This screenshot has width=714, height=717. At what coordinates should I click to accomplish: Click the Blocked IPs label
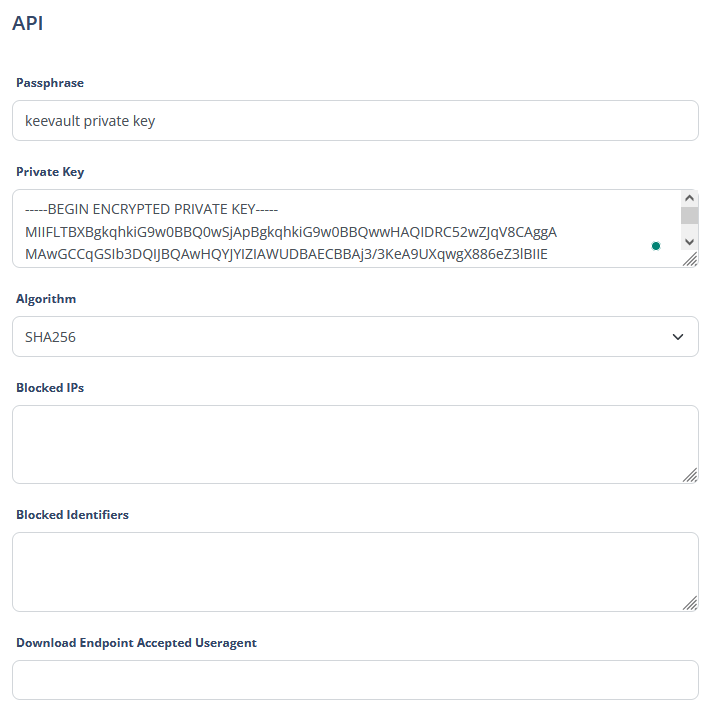(50, 388)
